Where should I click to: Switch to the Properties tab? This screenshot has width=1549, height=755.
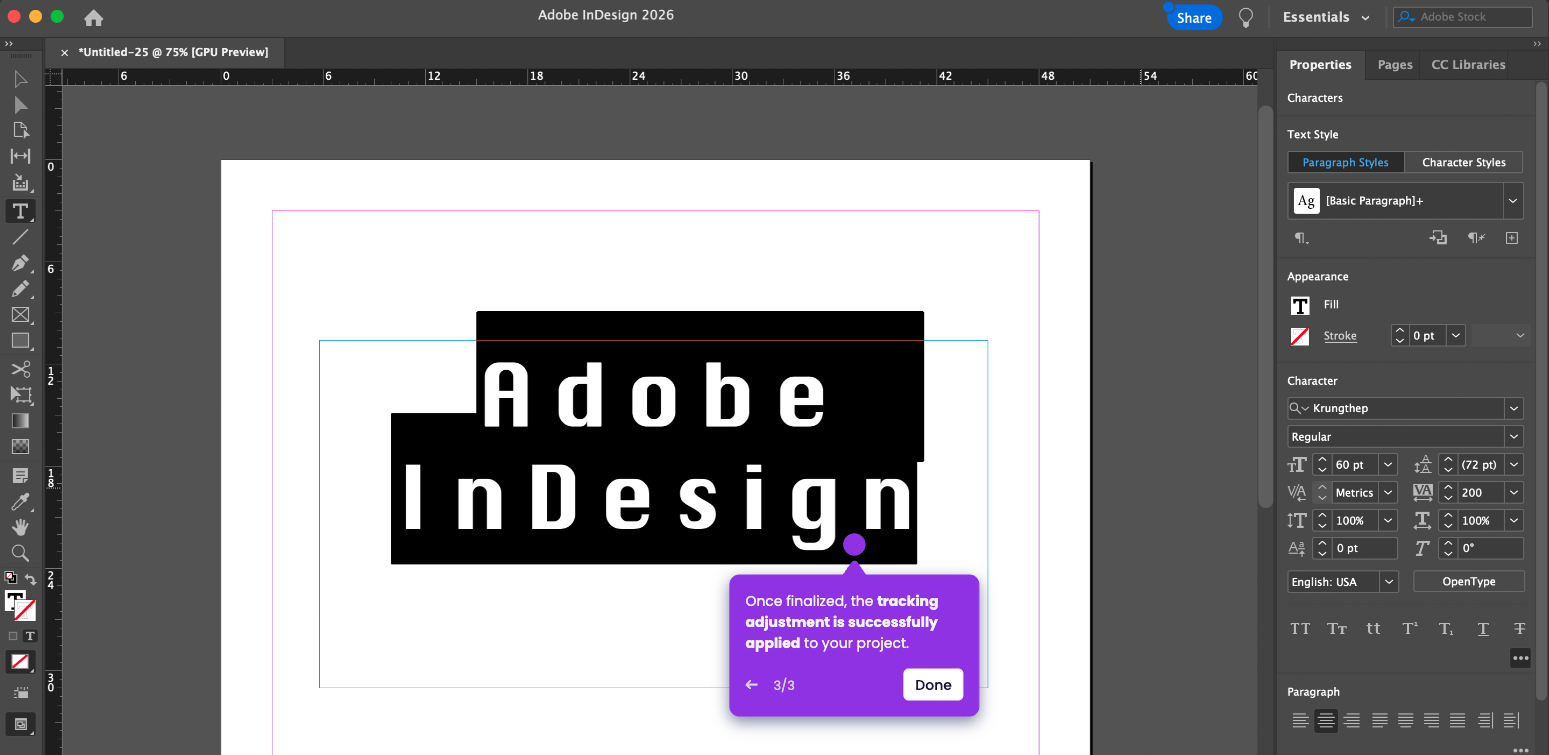pyautogui.click(x=1320, y=65)
